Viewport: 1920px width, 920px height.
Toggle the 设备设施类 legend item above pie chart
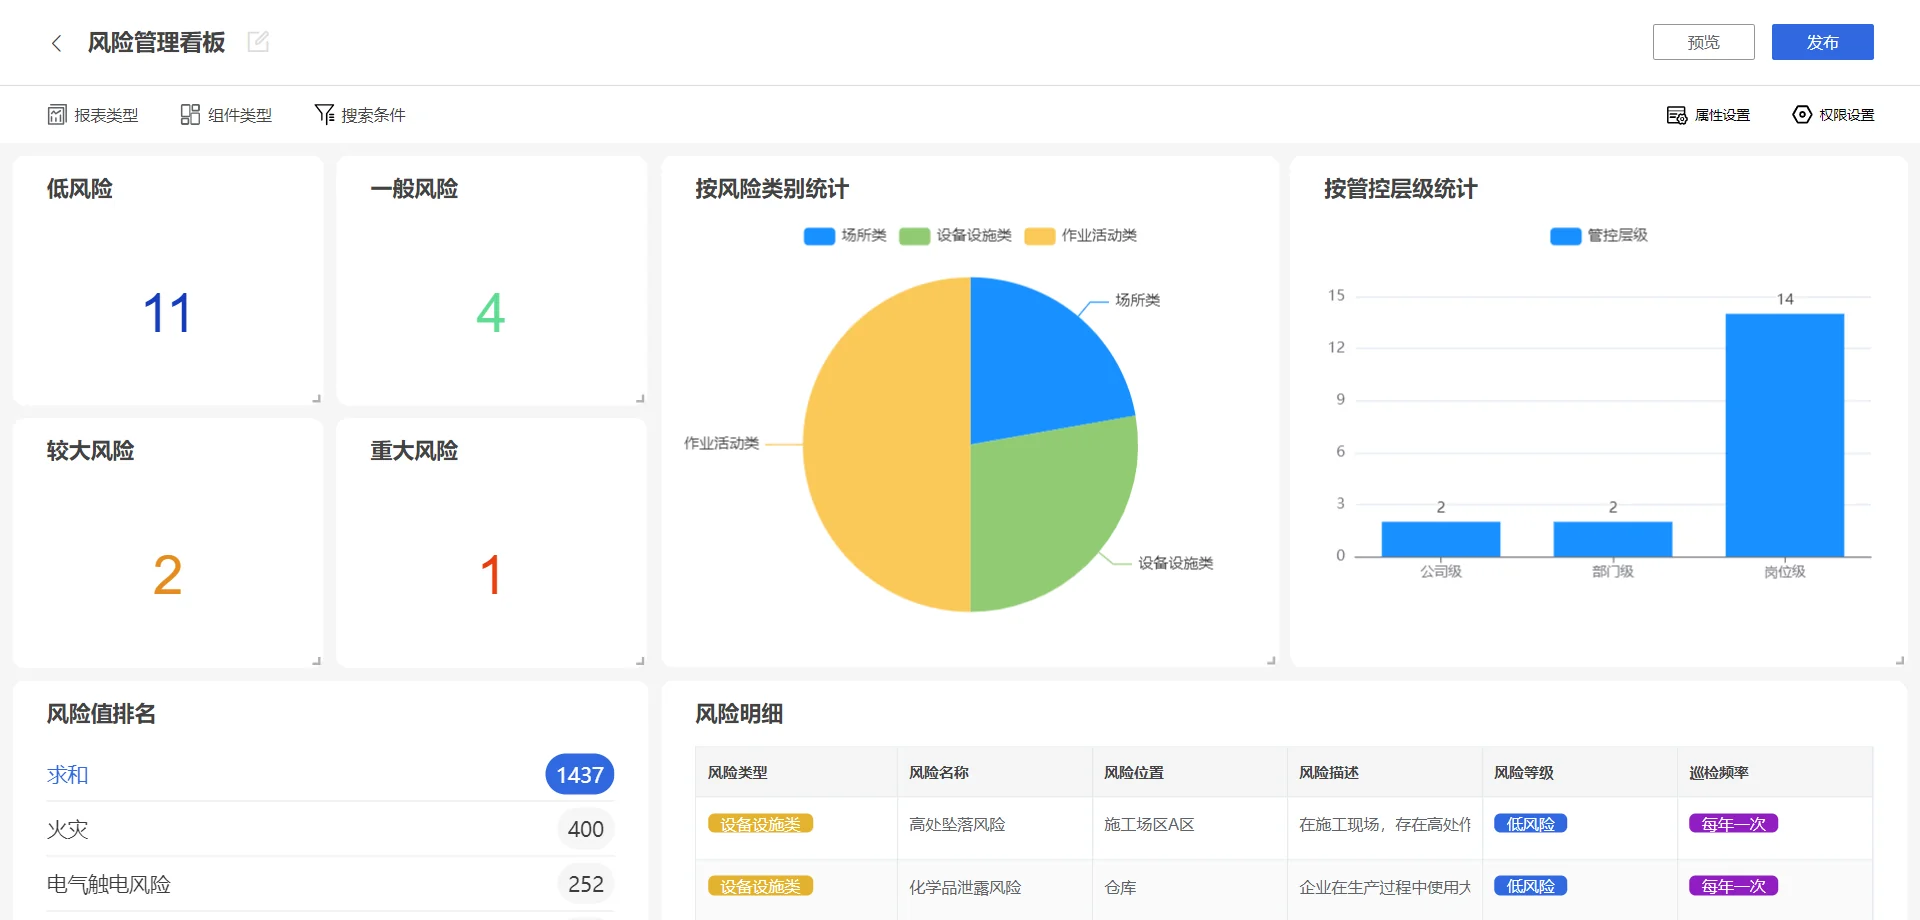(x=955, y=236)
